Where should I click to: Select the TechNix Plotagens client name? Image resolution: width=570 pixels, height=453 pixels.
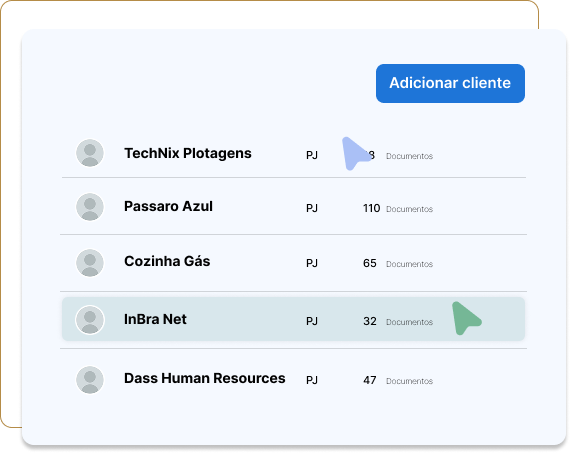188,154
